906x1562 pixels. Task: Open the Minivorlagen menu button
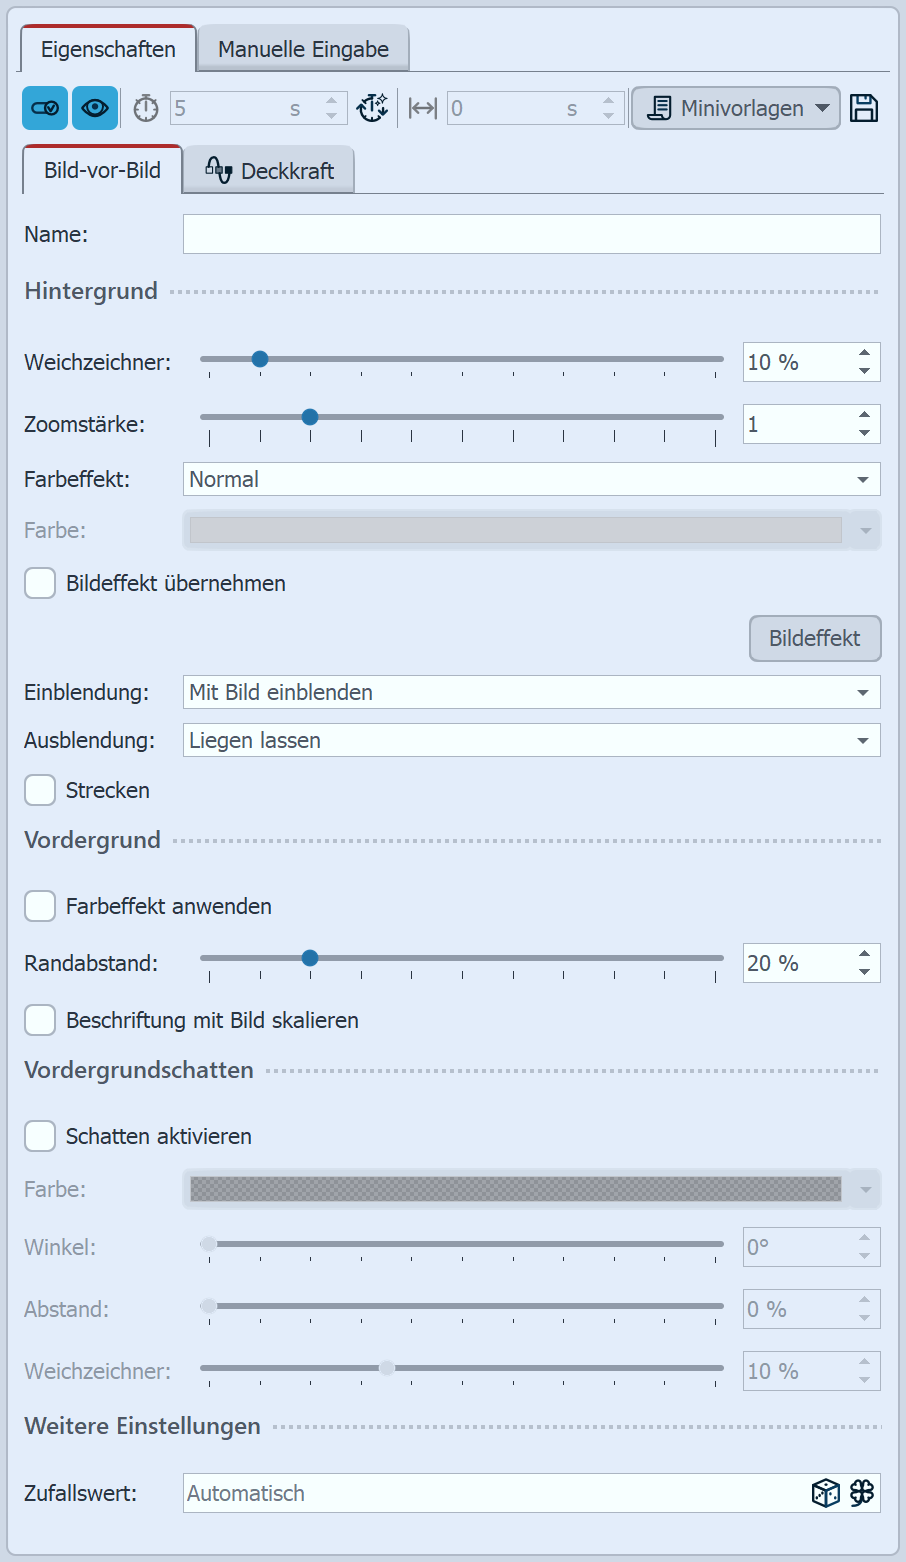pyautogui.click(x=735, y=108)
